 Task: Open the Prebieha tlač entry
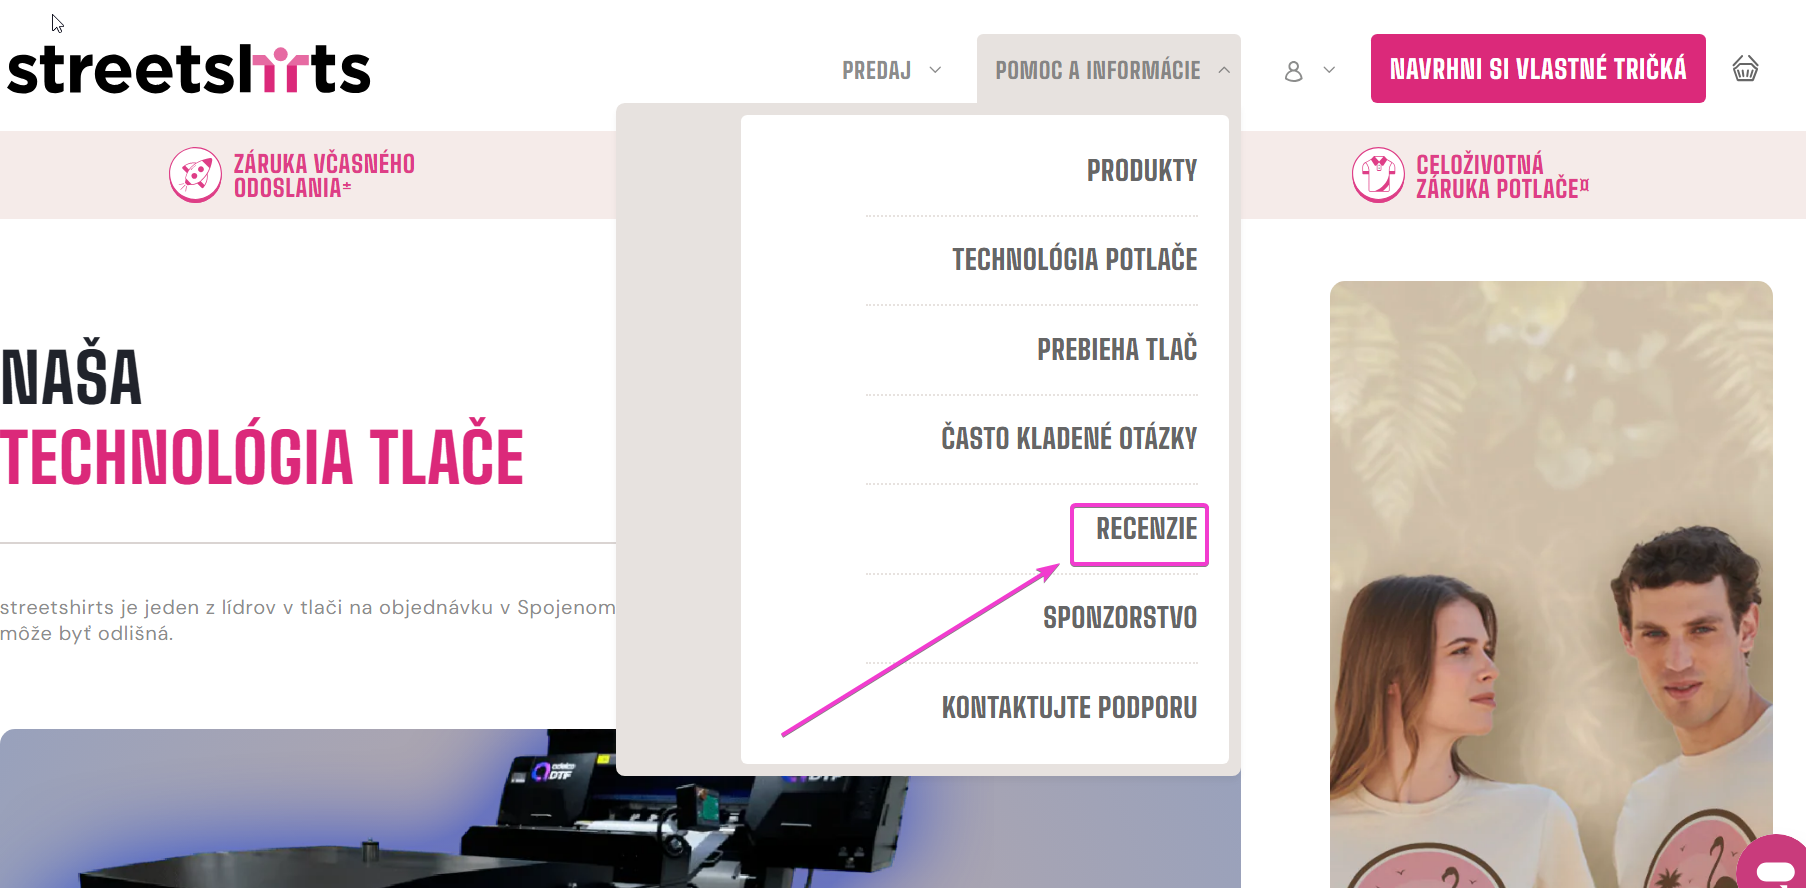[x=1117, y=350]
